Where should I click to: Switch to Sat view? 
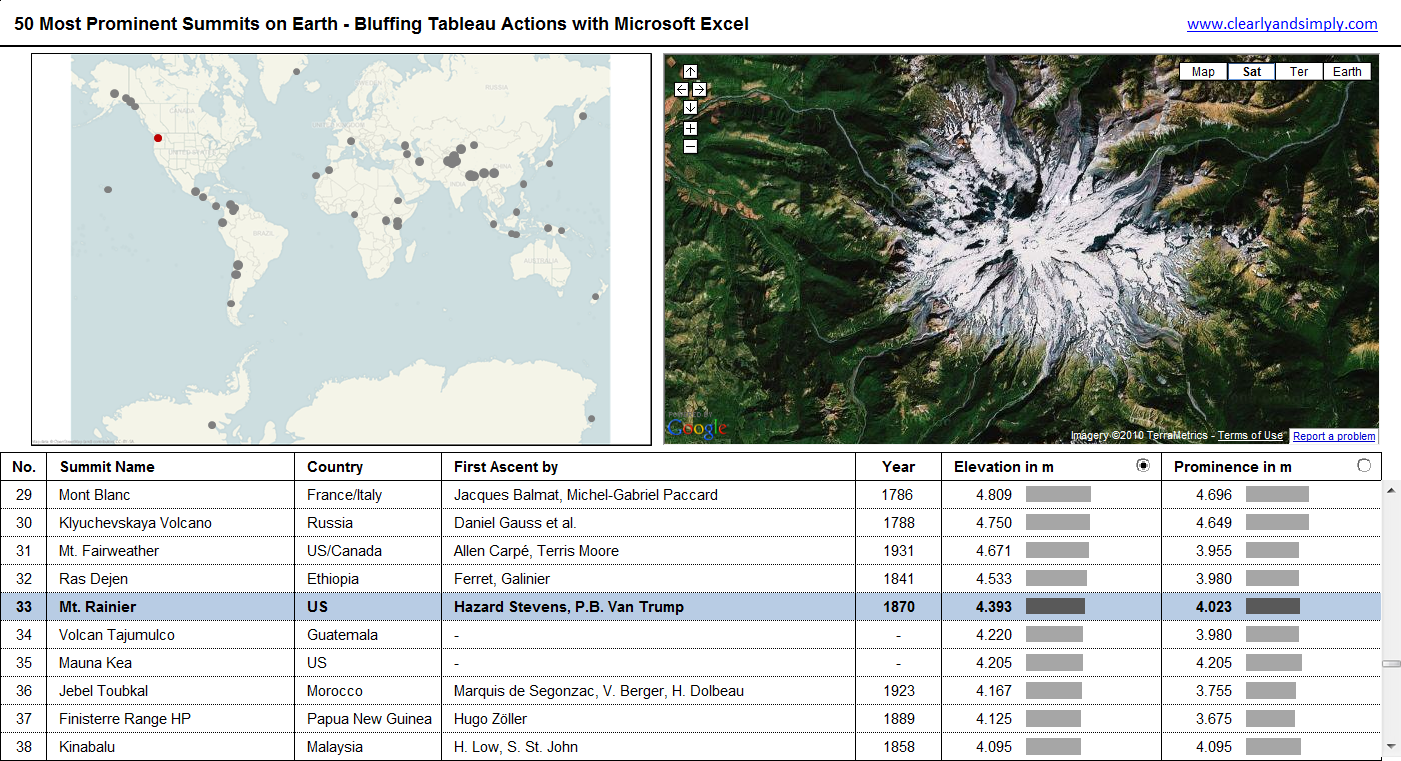pyautogui.click(x=1251, y=71)
